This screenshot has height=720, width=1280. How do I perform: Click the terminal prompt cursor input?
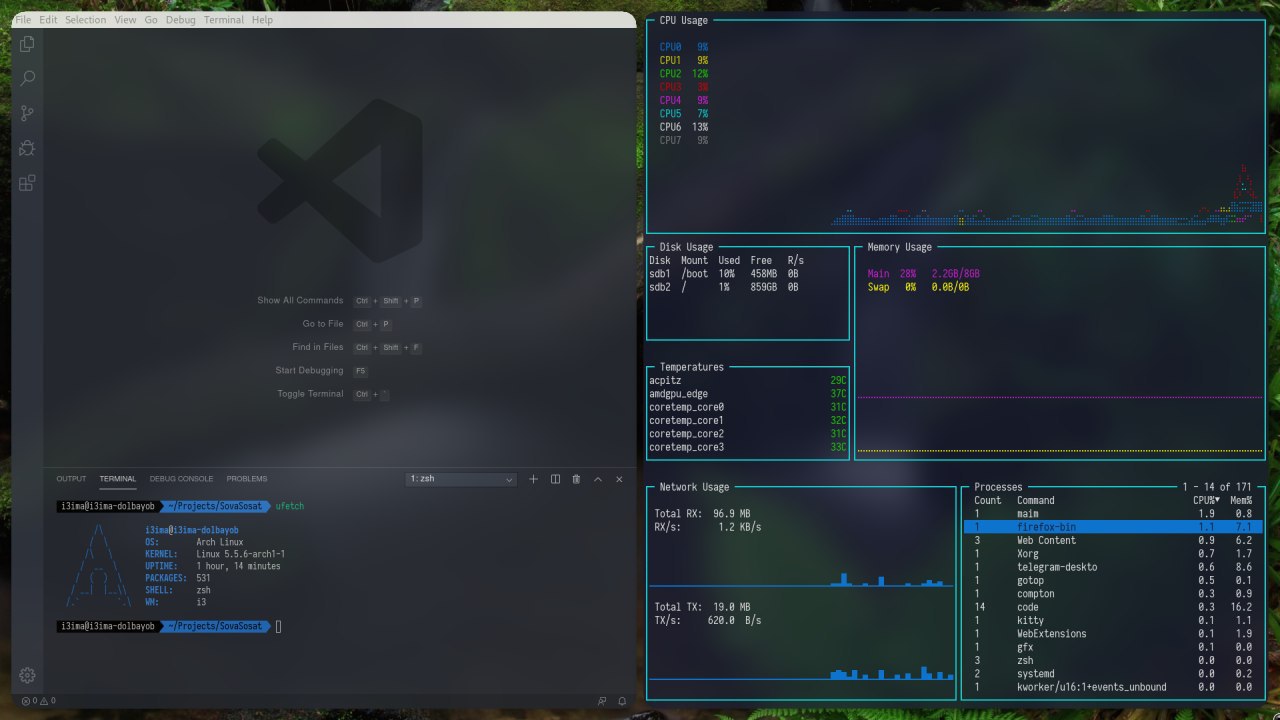[x=279, y=626]
